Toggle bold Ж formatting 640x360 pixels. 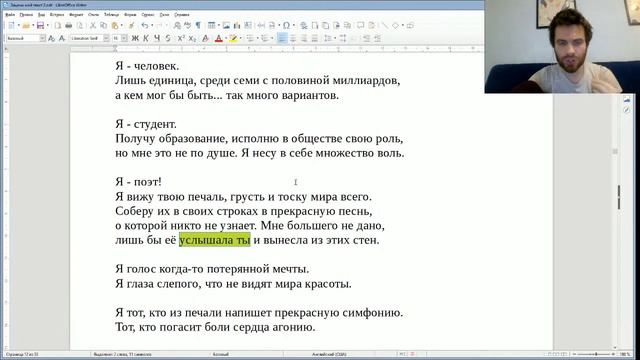tap(135, 38)
